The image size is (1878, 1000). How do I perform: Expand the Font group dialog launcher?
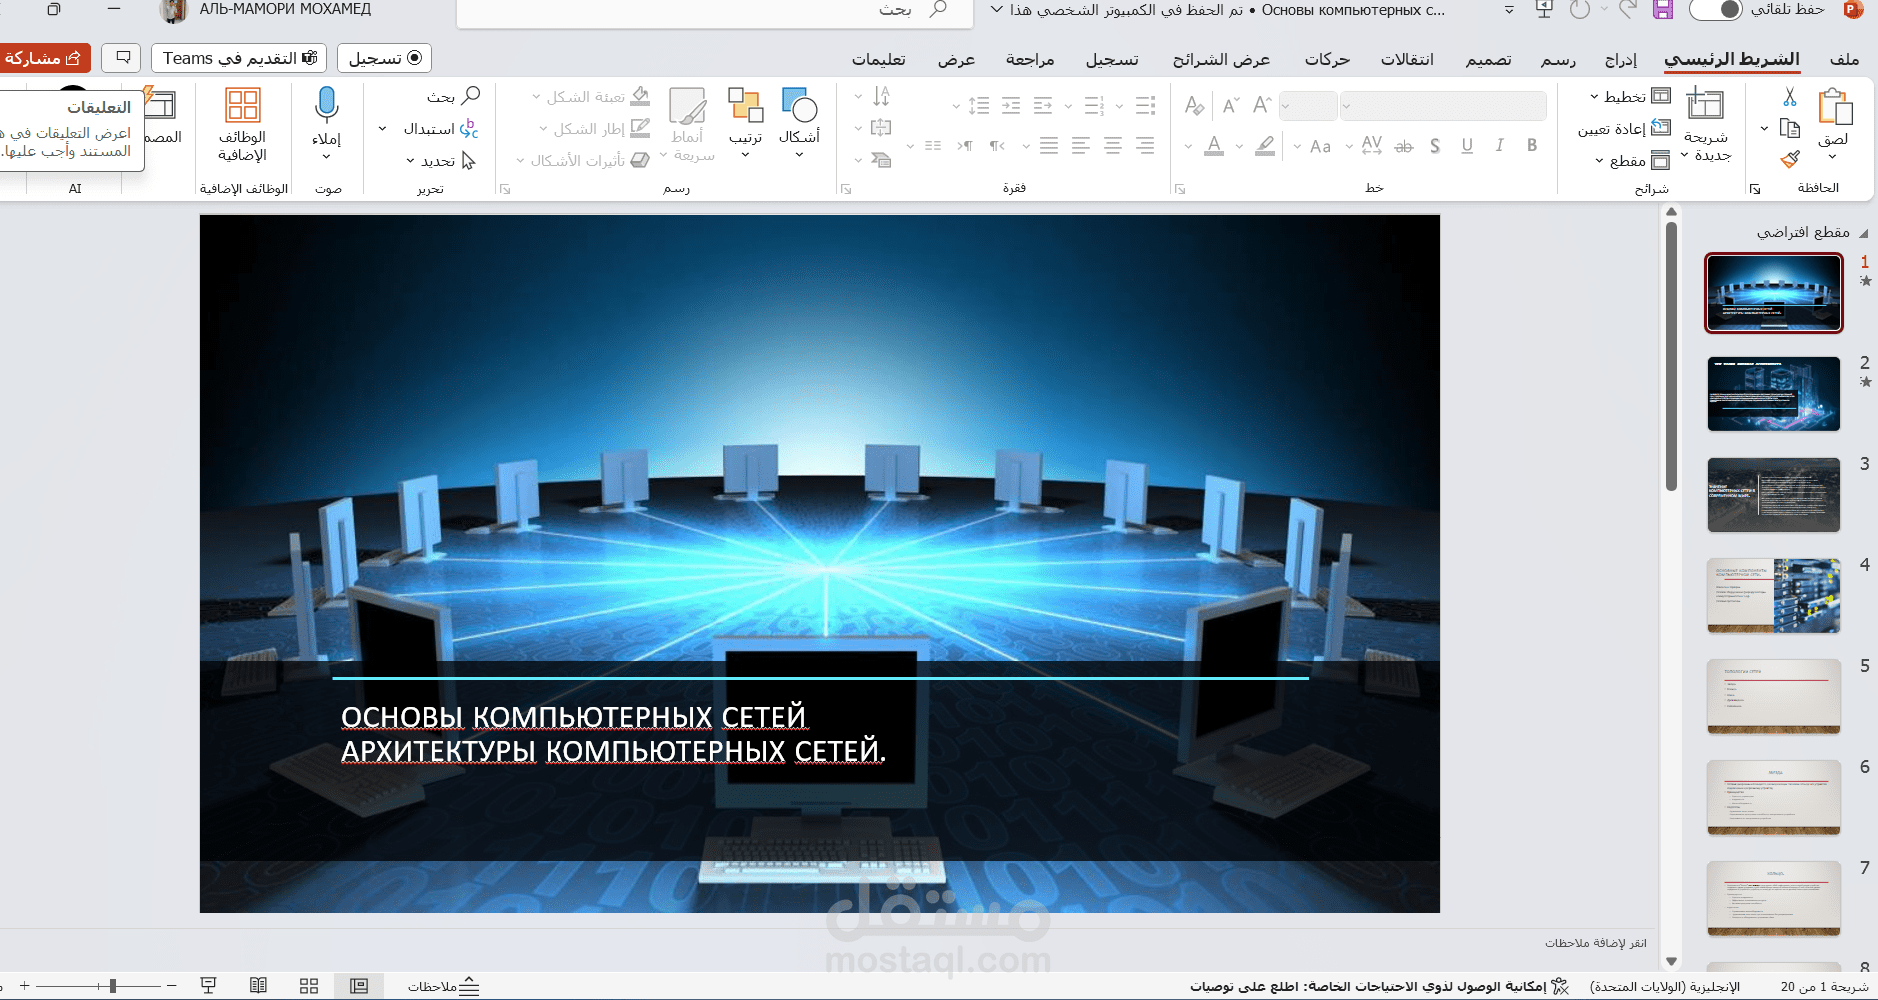point(1180,188)
